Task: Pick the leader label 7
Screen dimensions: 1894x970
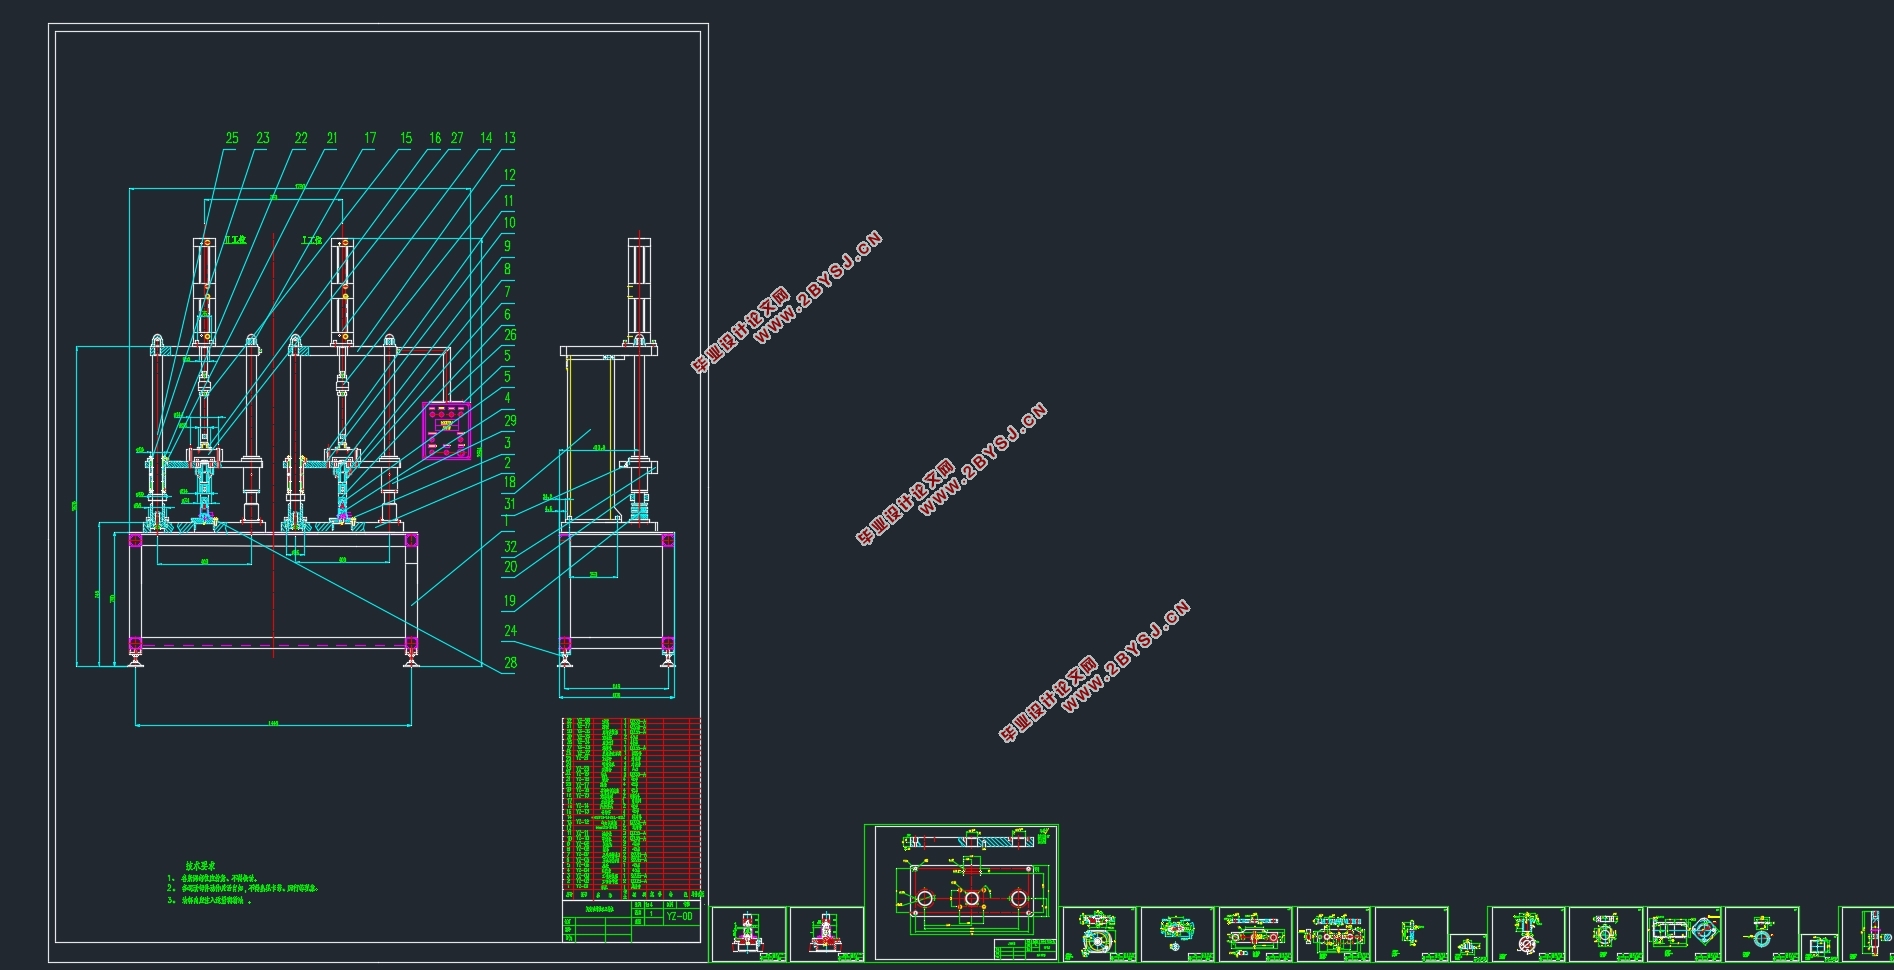Action: coord(507,291)
